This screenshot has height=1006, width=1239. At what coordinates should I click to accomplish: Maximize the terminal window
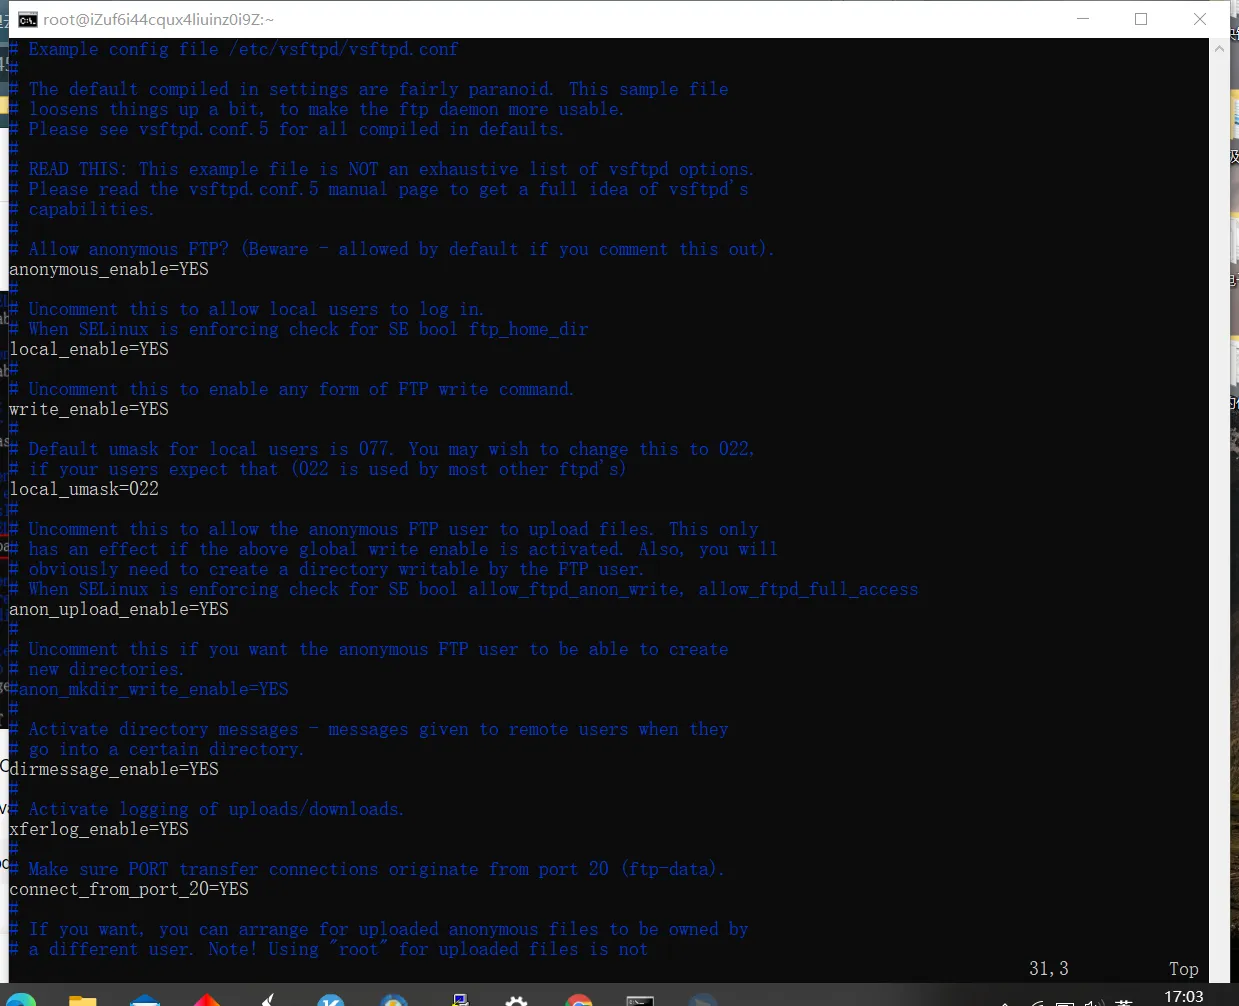coord(1141,19)
